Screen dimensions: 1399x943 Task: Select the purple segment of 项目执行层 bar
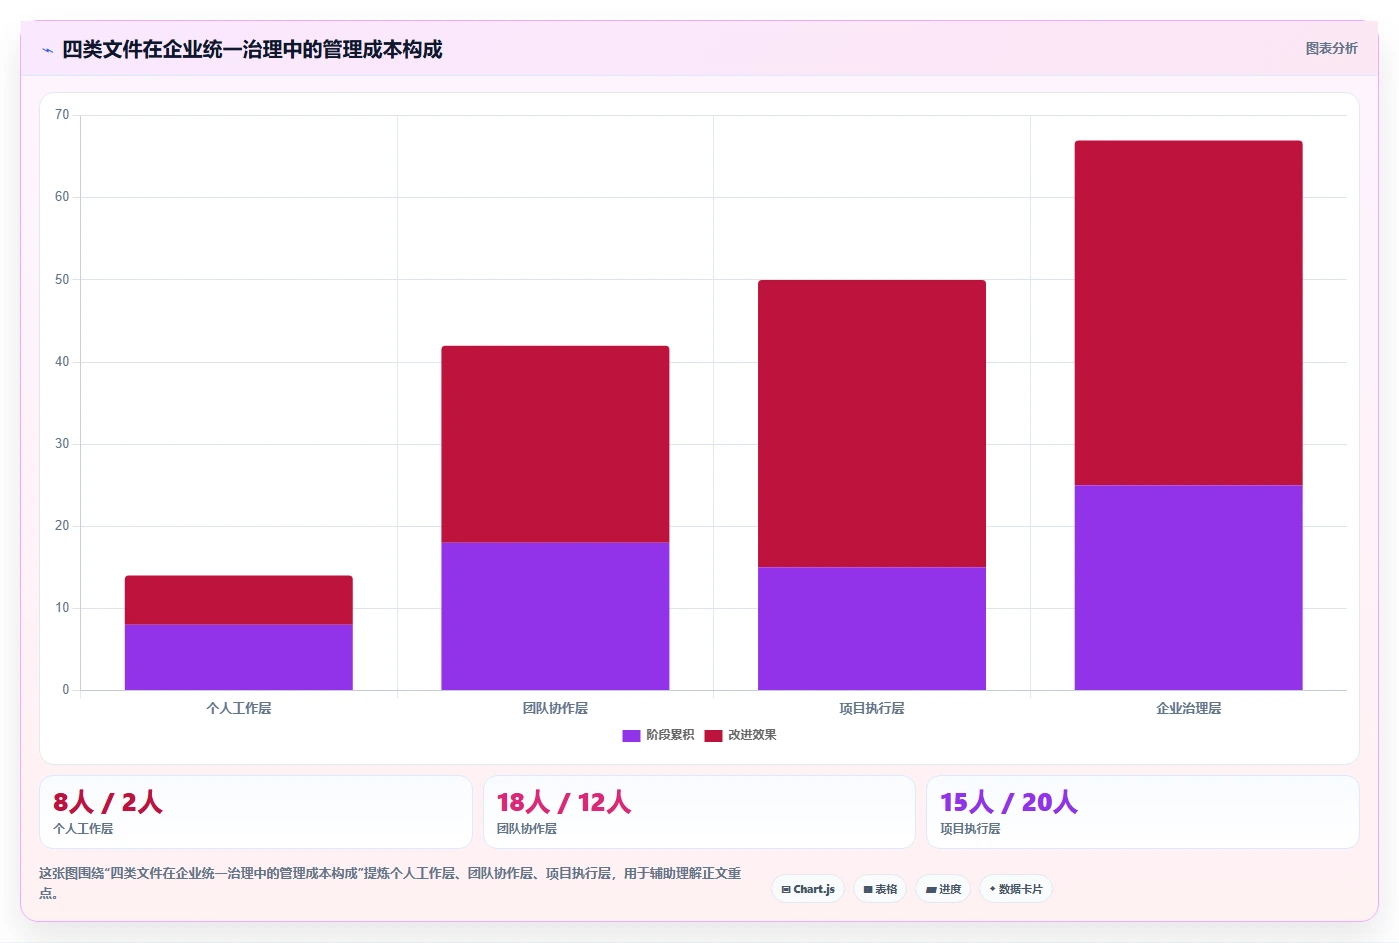(872, 628)
